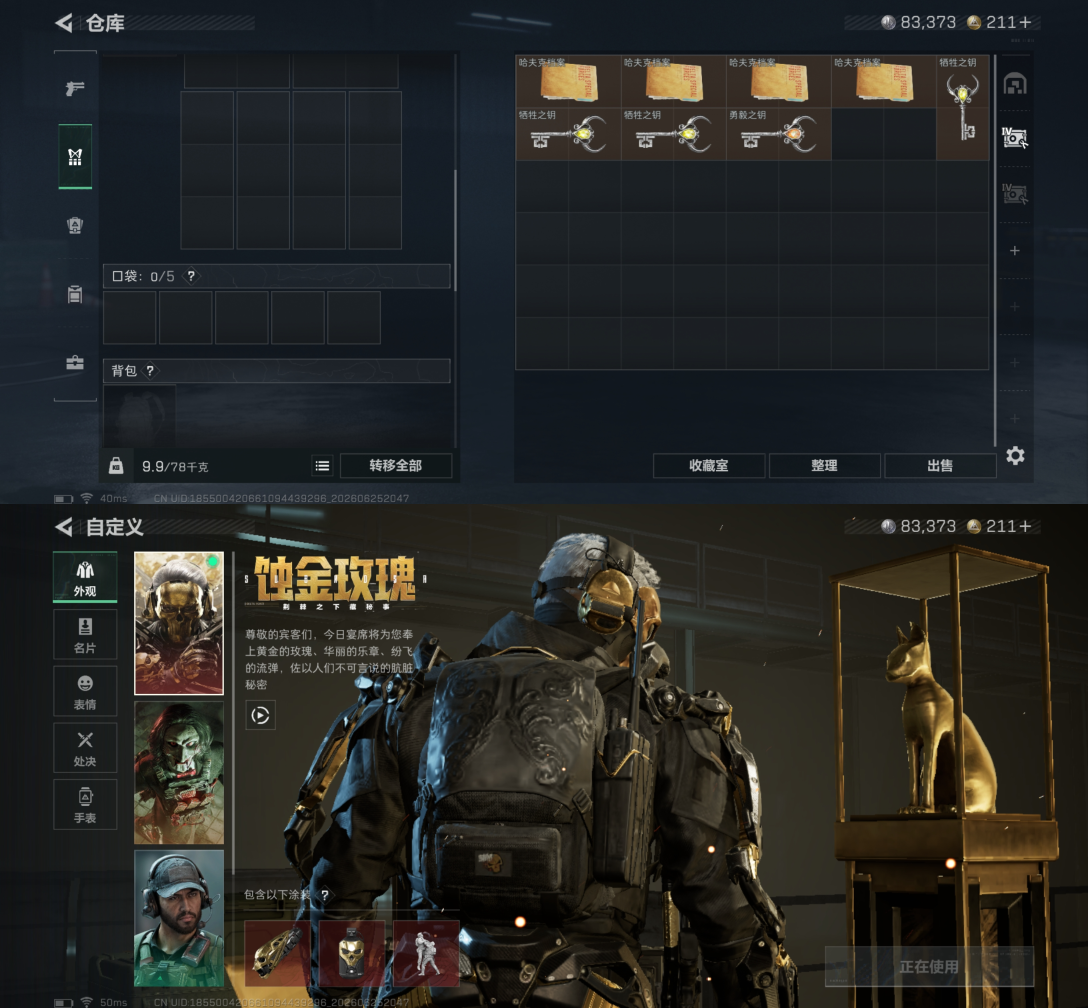The height and width of the screenshot is (1008, 1088).
Task: Select the highlighted level IV key case
Action: pos(1015,138)
